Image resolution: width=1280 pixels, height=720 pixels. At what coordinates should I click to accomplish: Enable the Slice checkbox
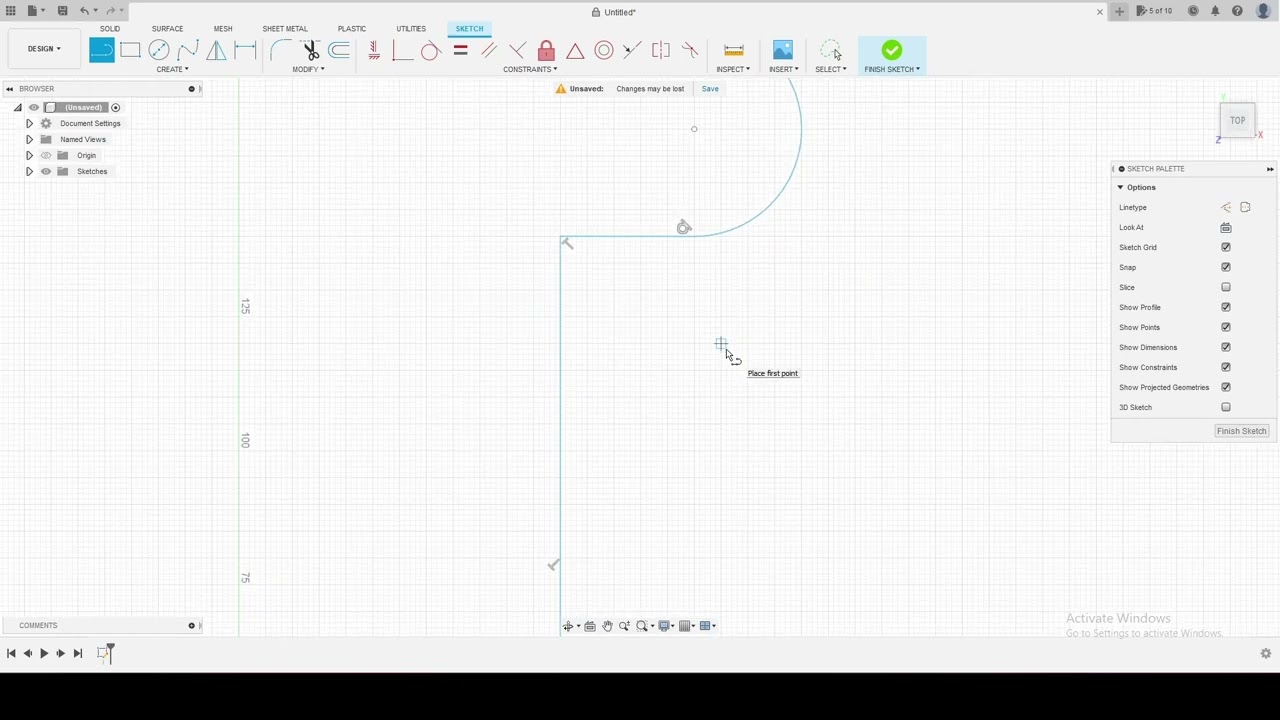[1226, 287]
